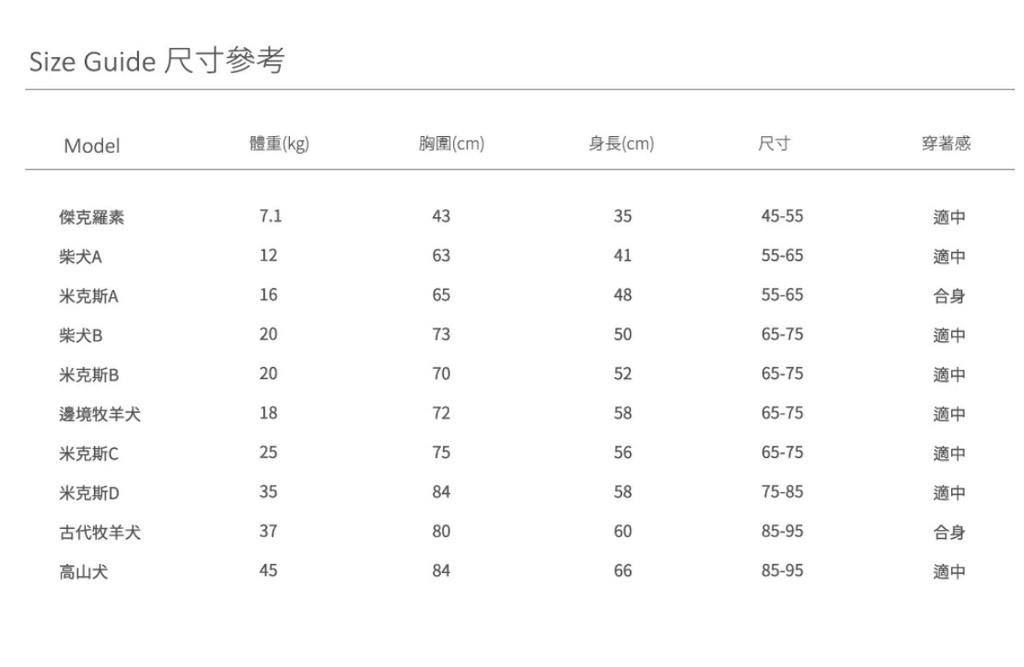
Task: Select the 米克斯A row label
Action: pyautogui.click(x=89, y=296)
